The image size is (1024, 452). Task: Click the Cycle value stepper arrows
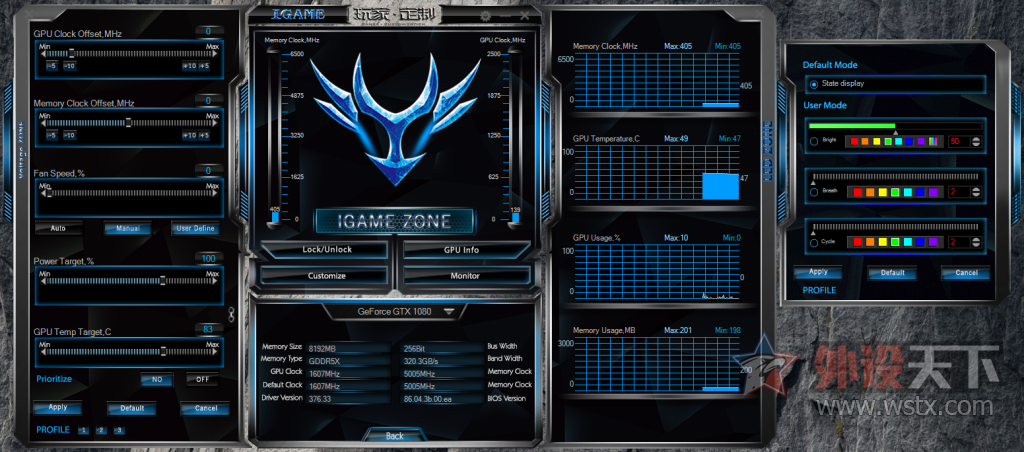click(976, 242)
